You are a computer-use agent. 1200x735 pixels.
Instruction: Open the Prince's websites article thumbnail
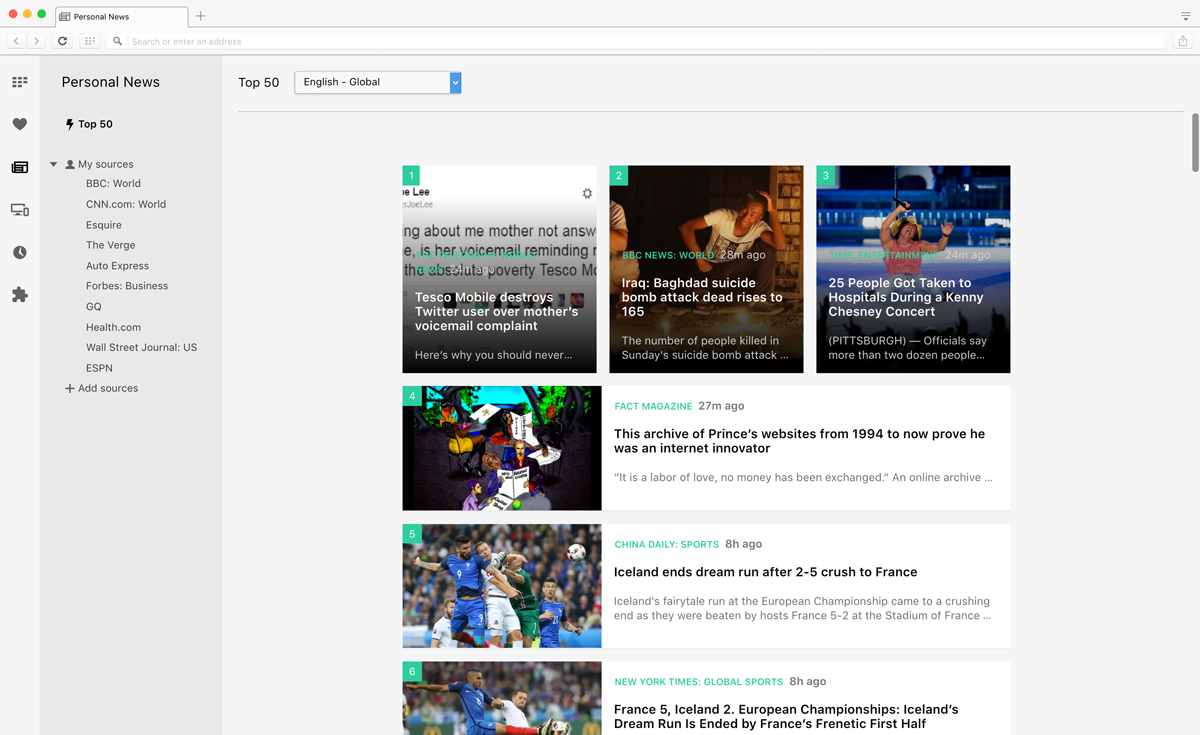(502, 448)
